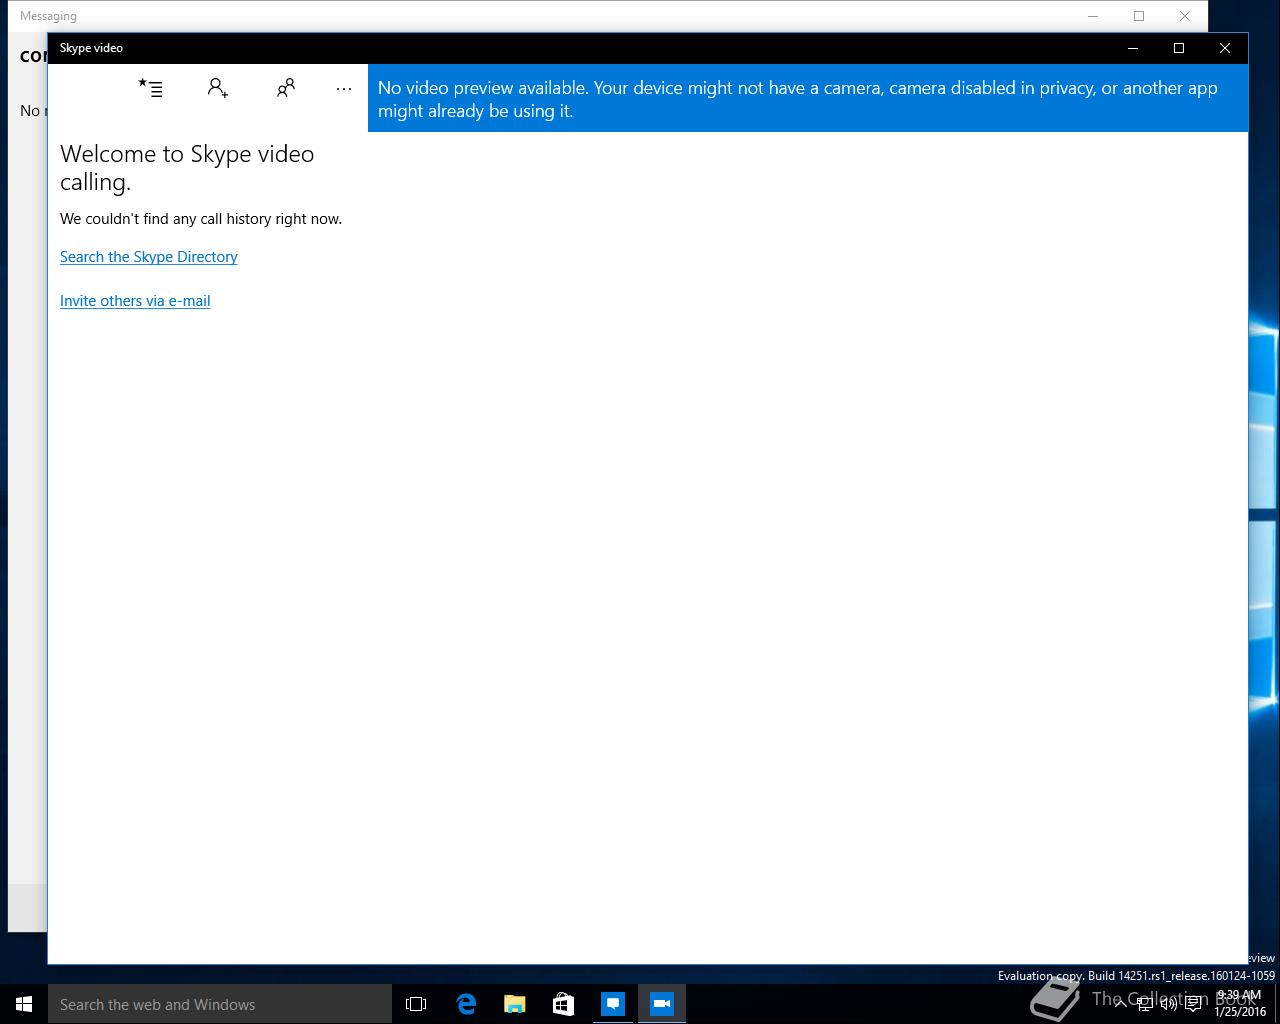Focus the Search the web and Windows box
The height and width of the screenshot is (1024, 1280).
pyautogui.click(x=220, y=1004)
